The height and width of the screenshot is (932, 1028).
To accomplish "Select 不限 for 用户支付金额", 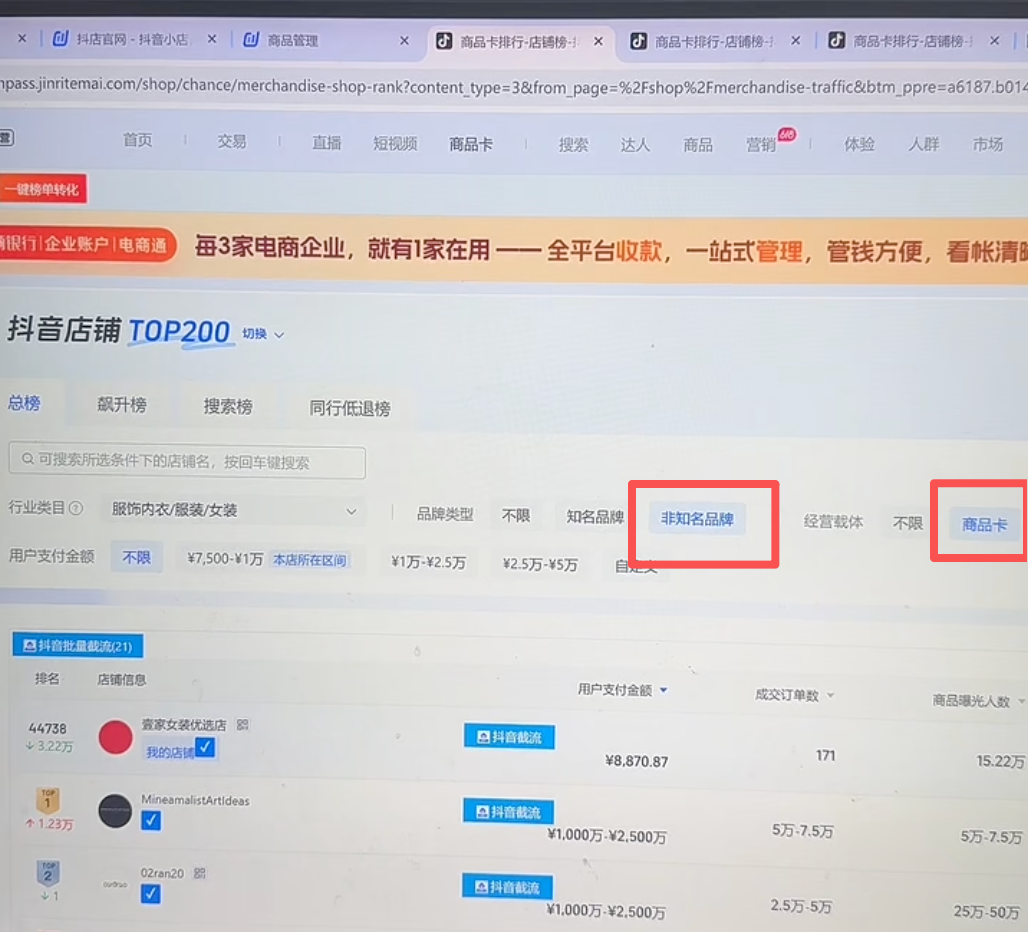I will pos(136,558).
